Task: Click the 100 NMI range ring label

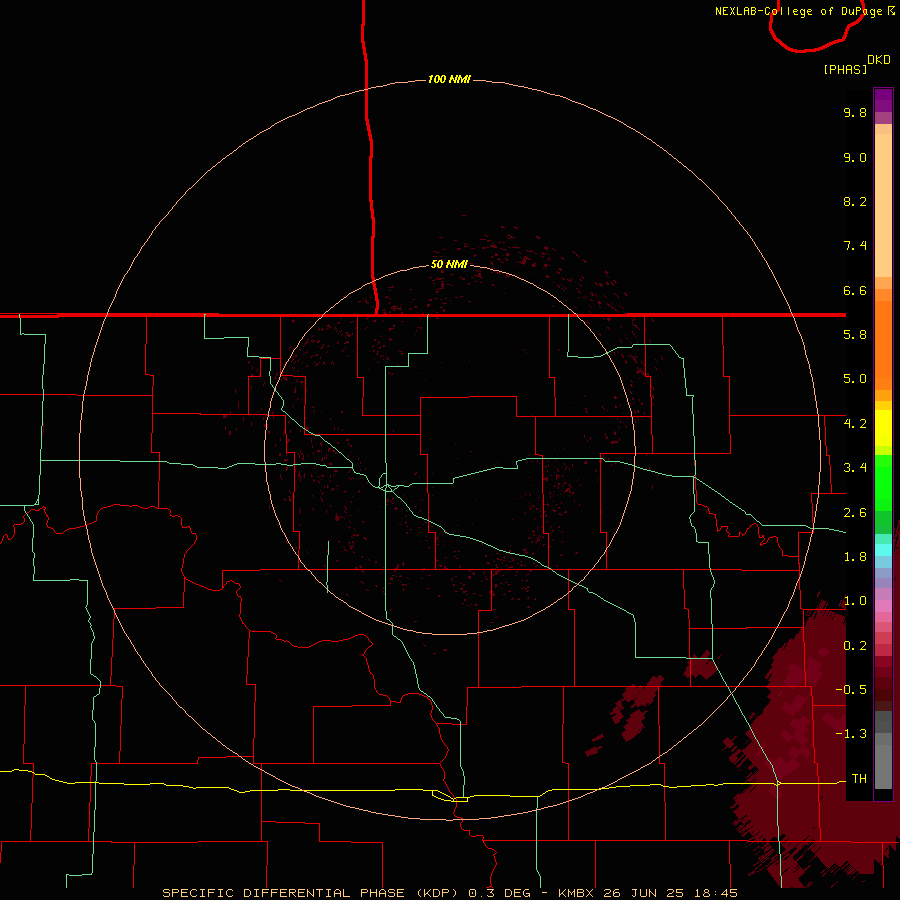Action: click(449, 79)
